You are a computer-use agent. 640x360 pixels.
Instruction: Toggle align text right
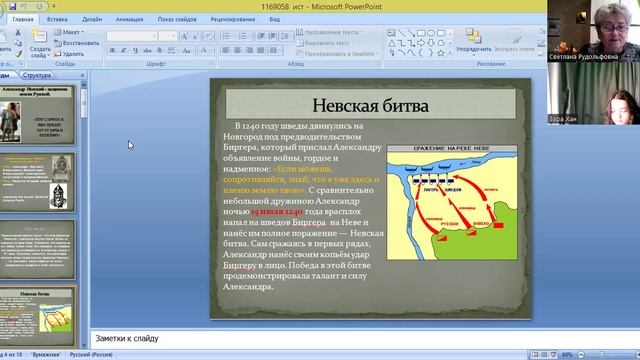coord(249,50)
